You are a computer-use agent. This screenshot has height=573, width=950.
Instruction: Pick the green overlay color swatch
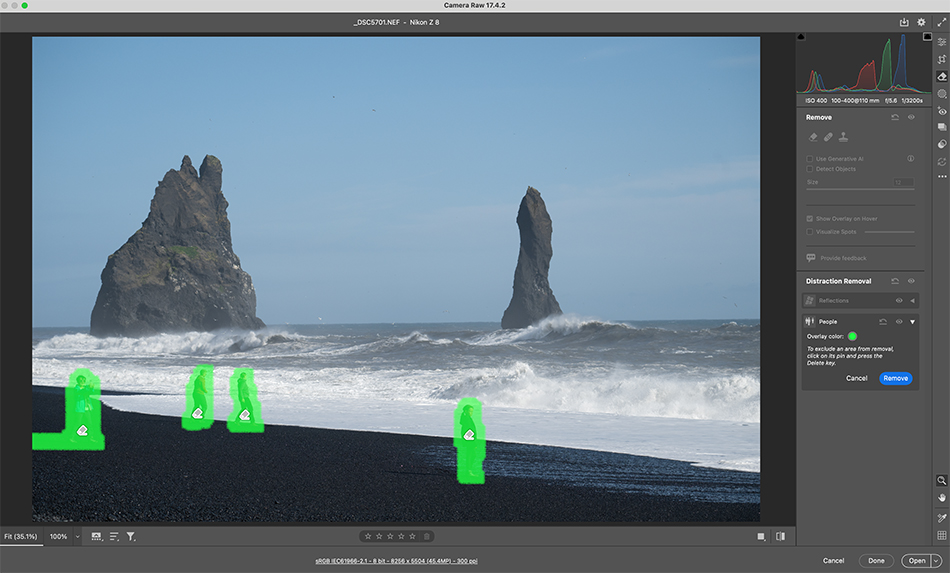(x=852, y=337)
